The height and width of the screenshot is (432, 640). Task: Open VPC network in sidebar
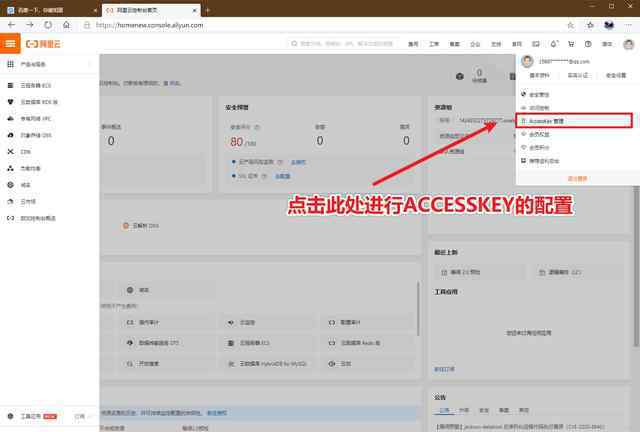(x=36, y=118)
